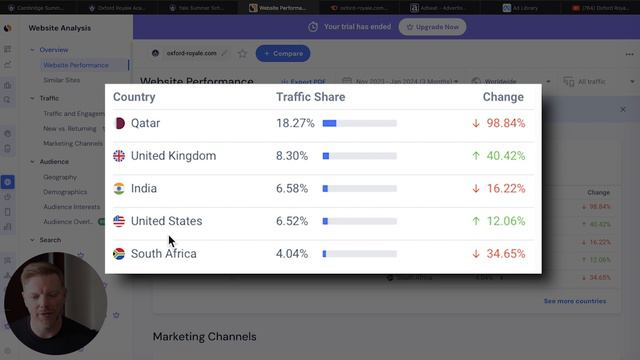Viewport: 640px width, 360px height.
Task: Click the 40.42% change value for United Kingdom
Action: (506, 156)
